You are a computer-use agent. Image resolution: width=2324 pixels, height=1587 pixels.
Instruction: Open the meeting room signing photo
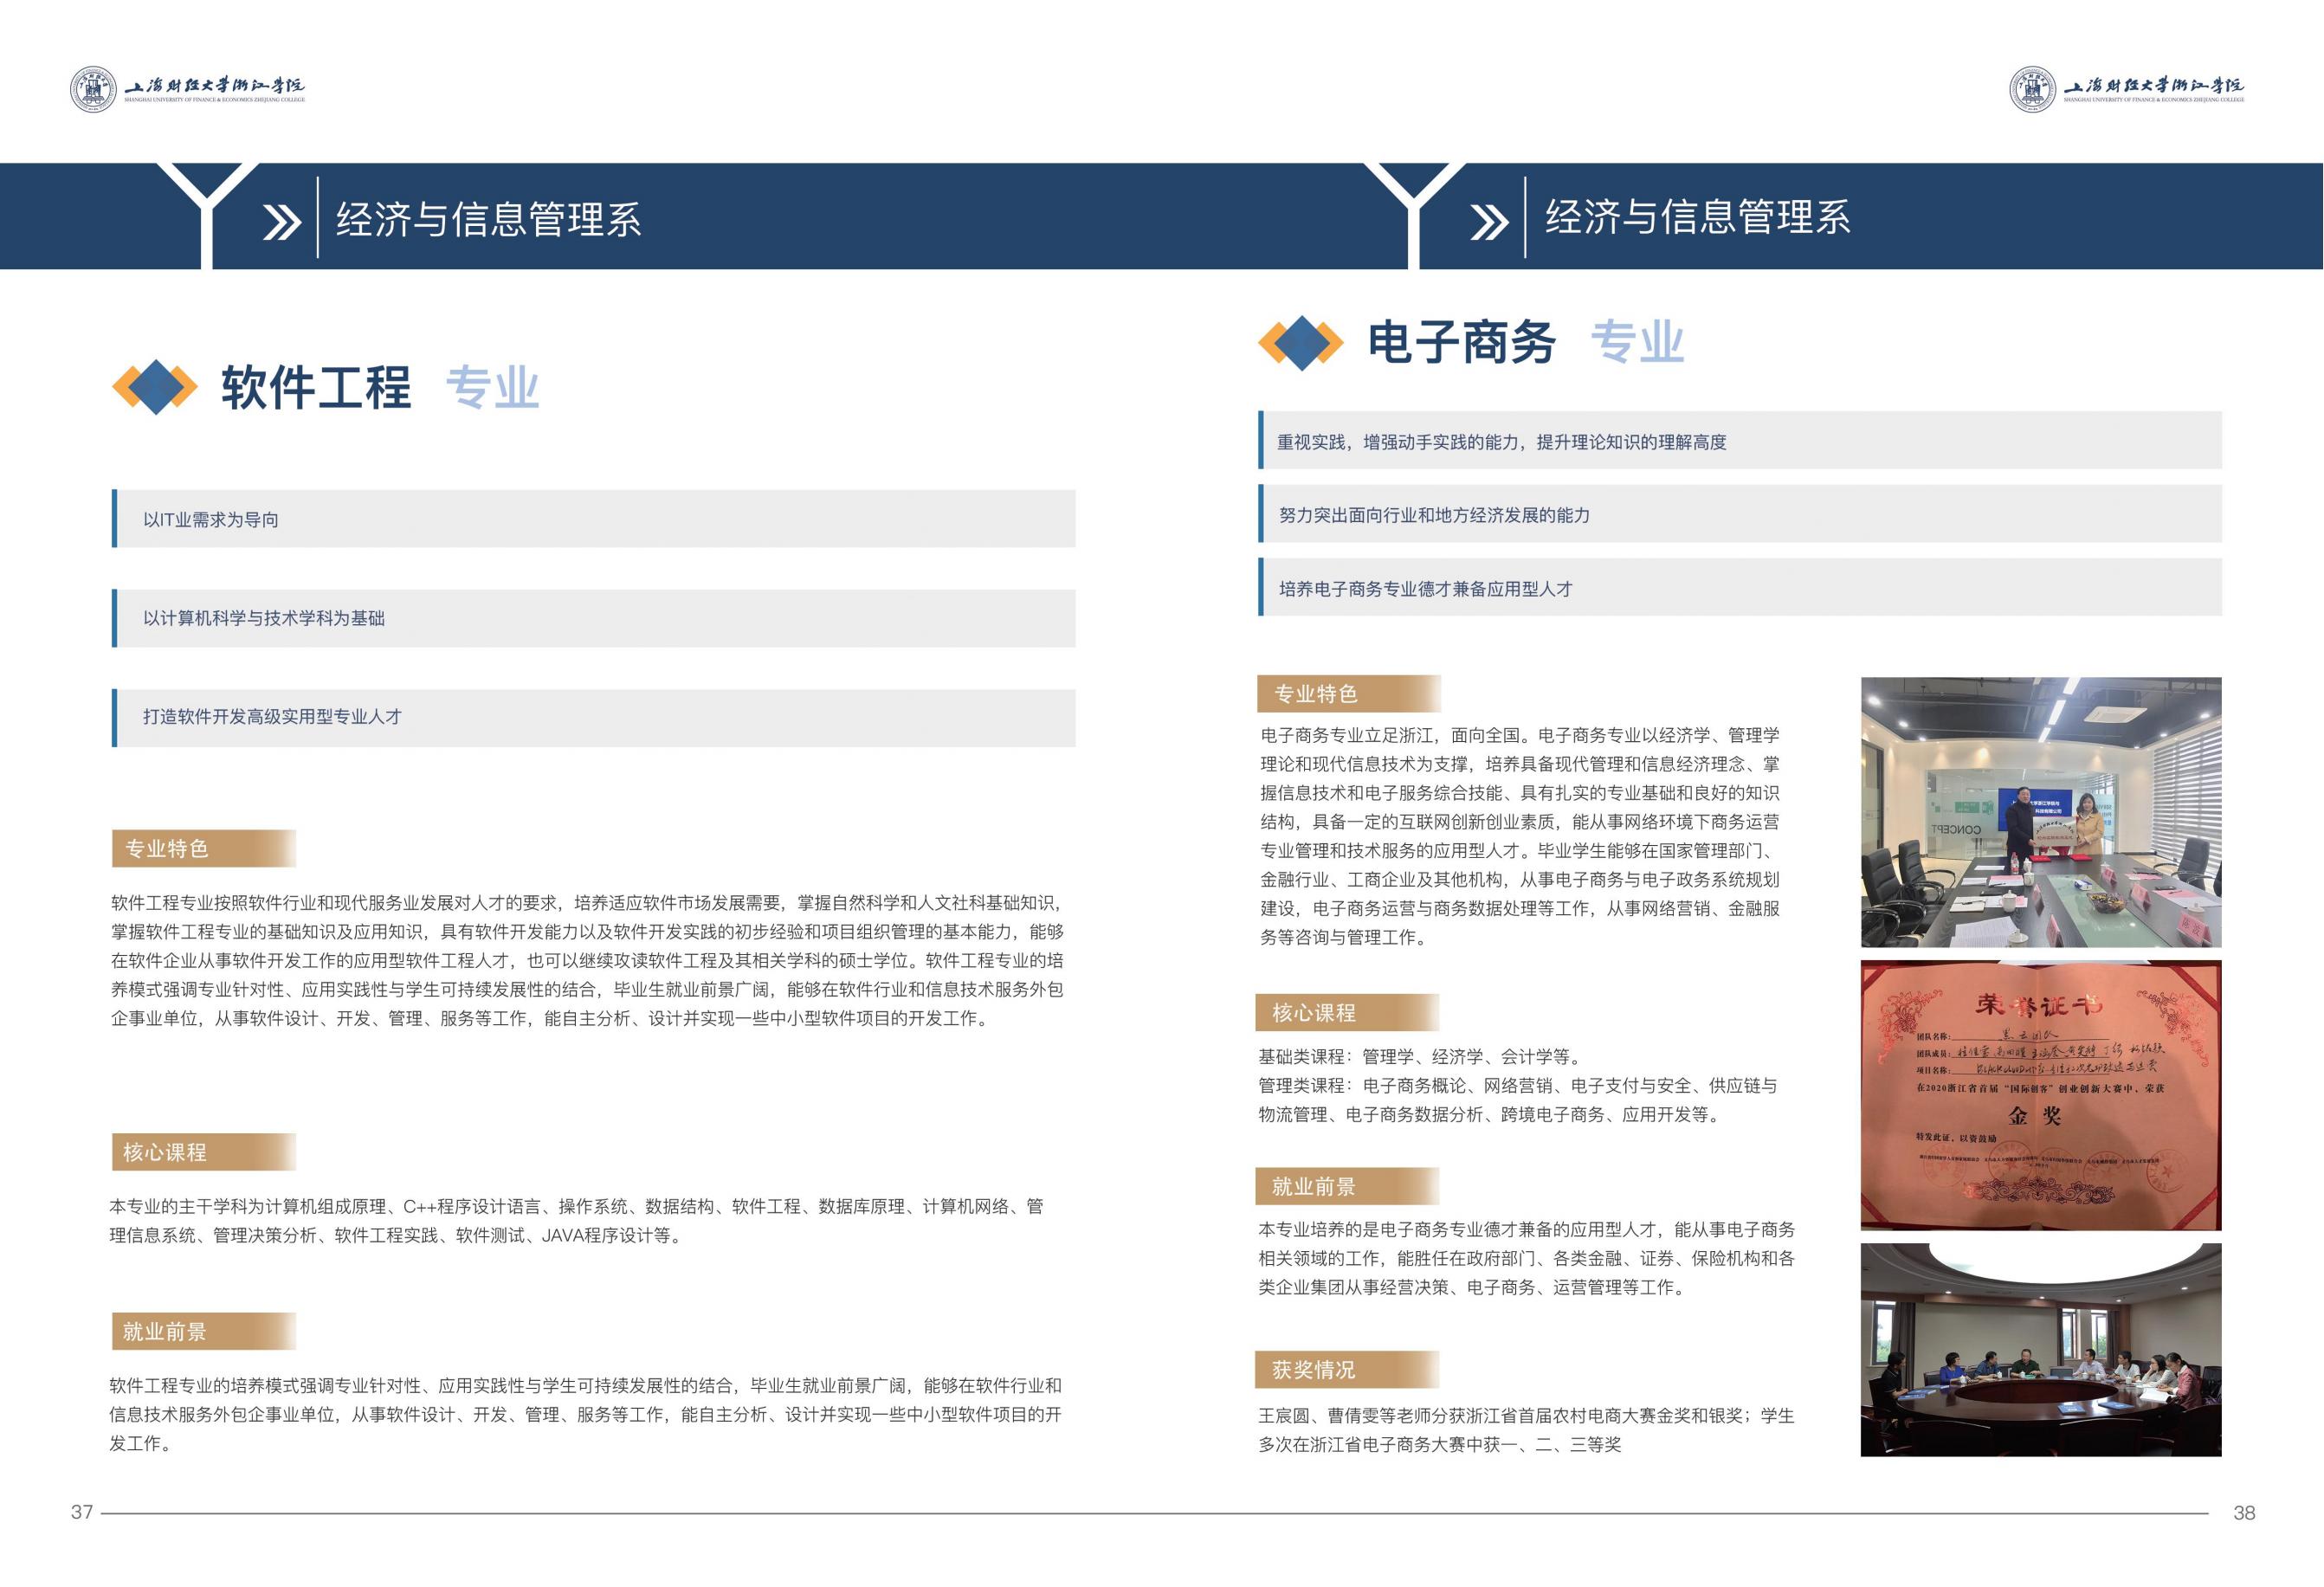click(2040, 812)
